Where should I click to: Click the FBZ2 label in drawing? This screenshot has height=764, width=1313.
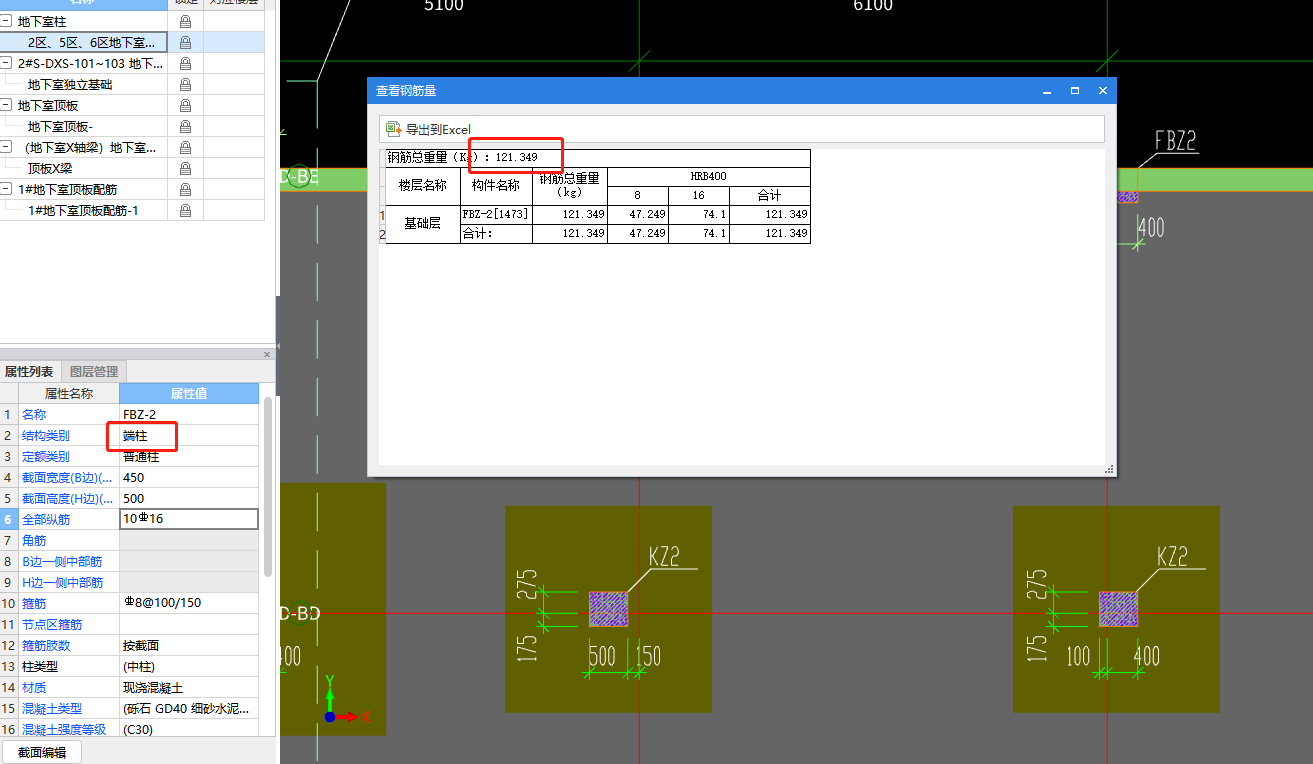click(x=1175, y=141)
